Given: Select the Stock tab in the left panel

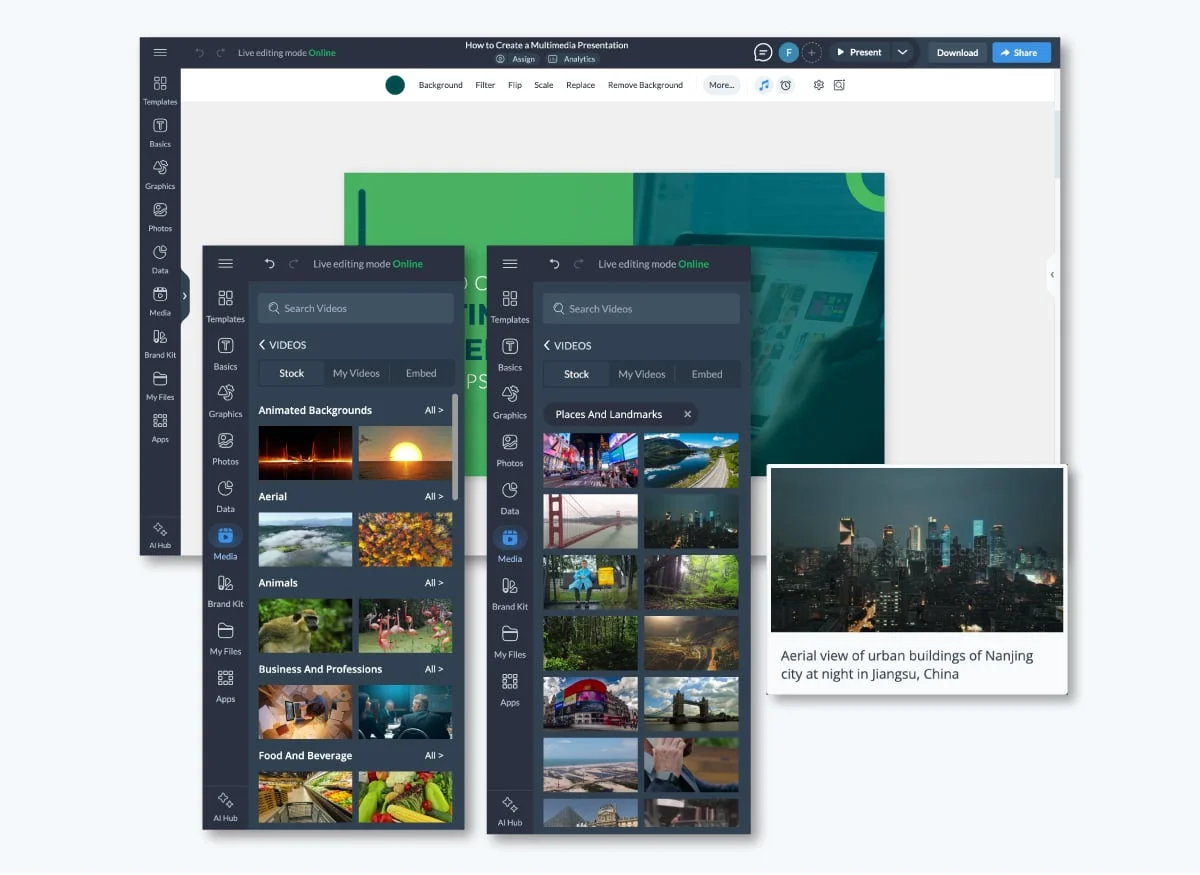Looking at the screenshot, I should 291,373.
